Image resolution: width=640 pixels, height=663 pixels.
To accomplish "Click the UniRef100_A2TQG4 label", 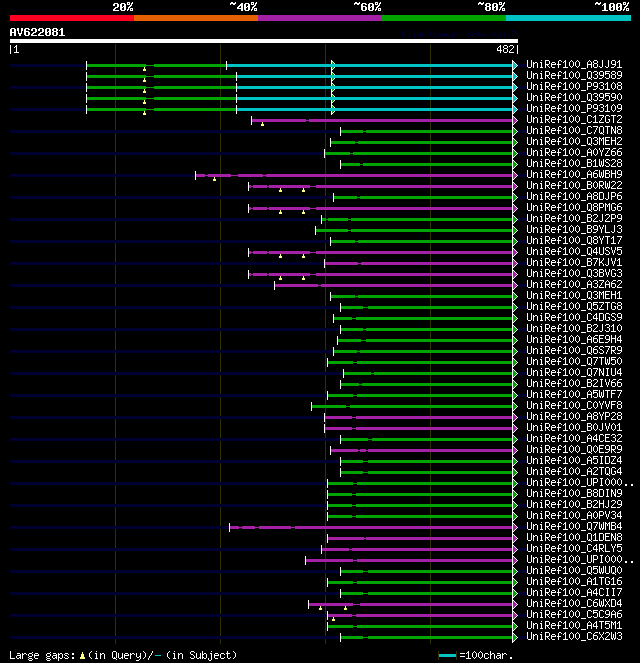I will pyautogui.click(x=574, y=471).
